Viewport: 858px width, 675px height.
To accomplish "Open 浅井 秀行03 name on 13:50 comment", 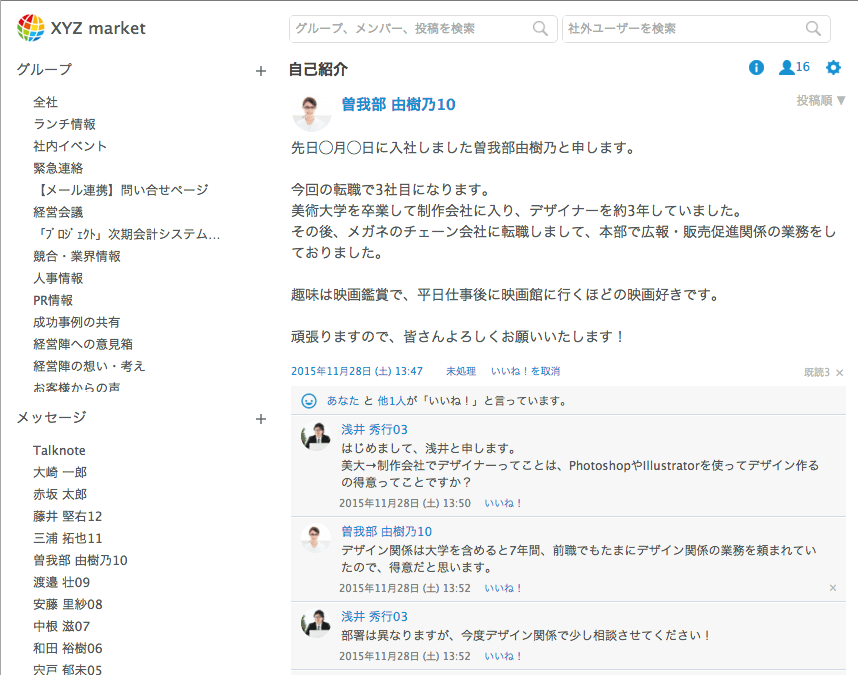I will coord(374,430).
